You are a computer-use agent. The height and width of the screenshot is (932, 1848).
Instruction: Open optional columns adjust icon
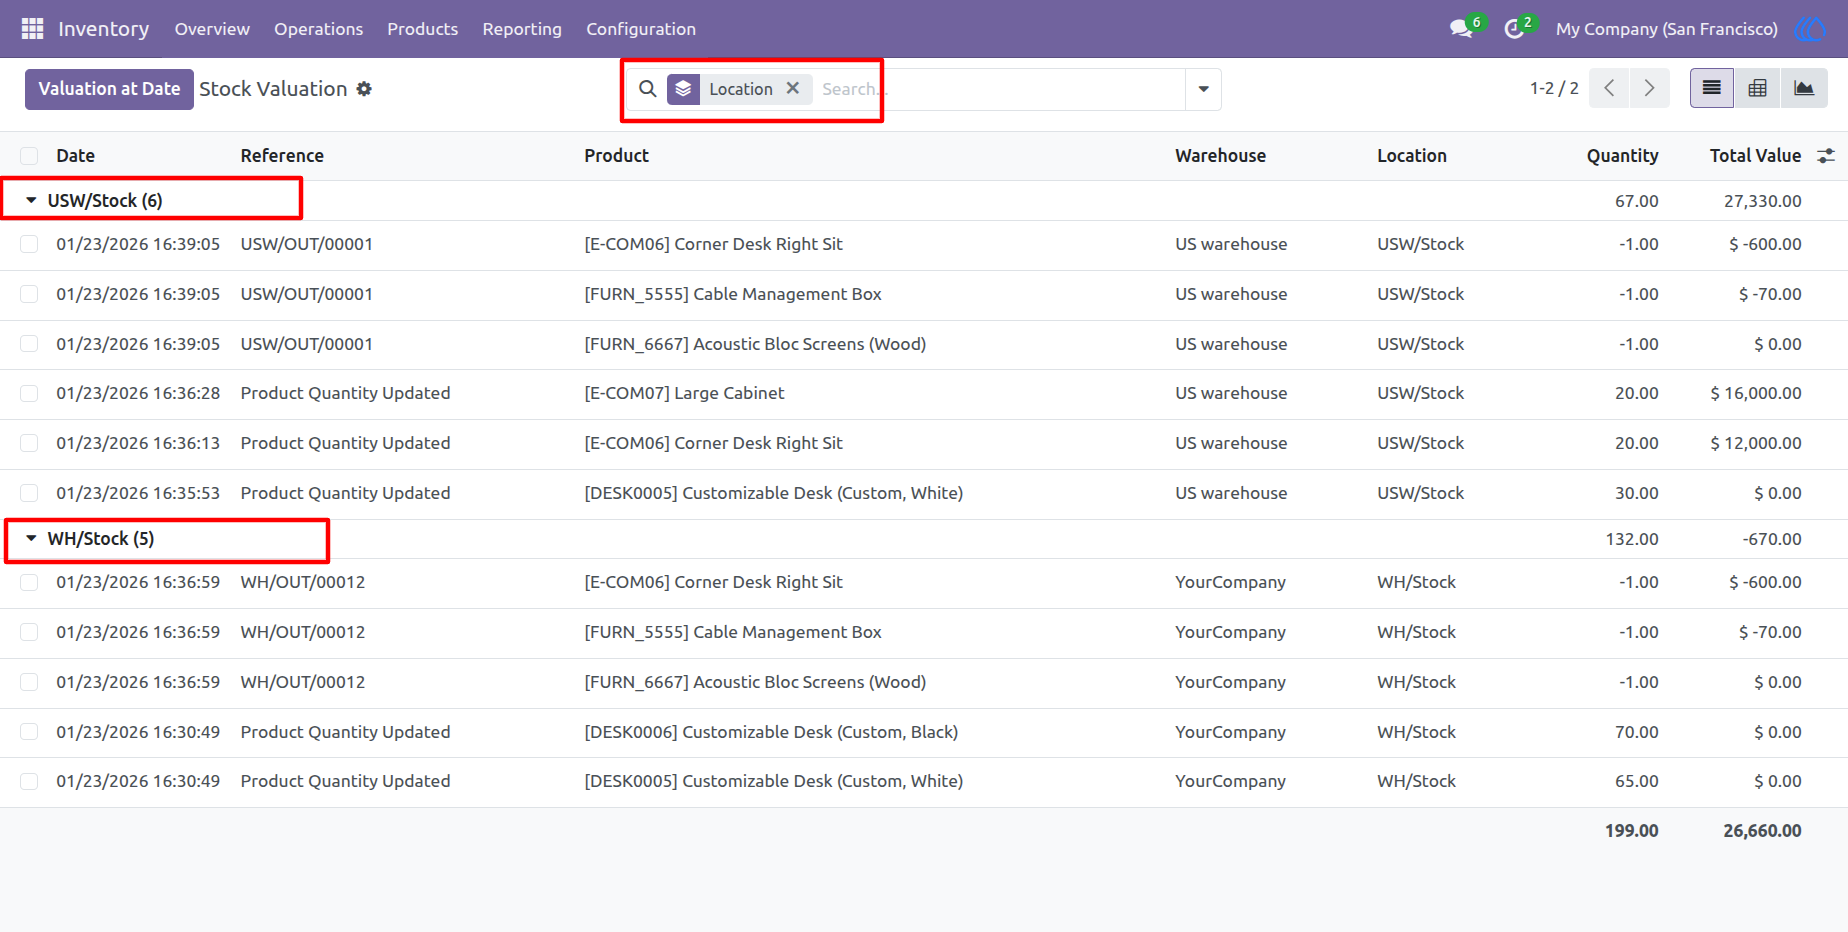[x=1826, y=156]
